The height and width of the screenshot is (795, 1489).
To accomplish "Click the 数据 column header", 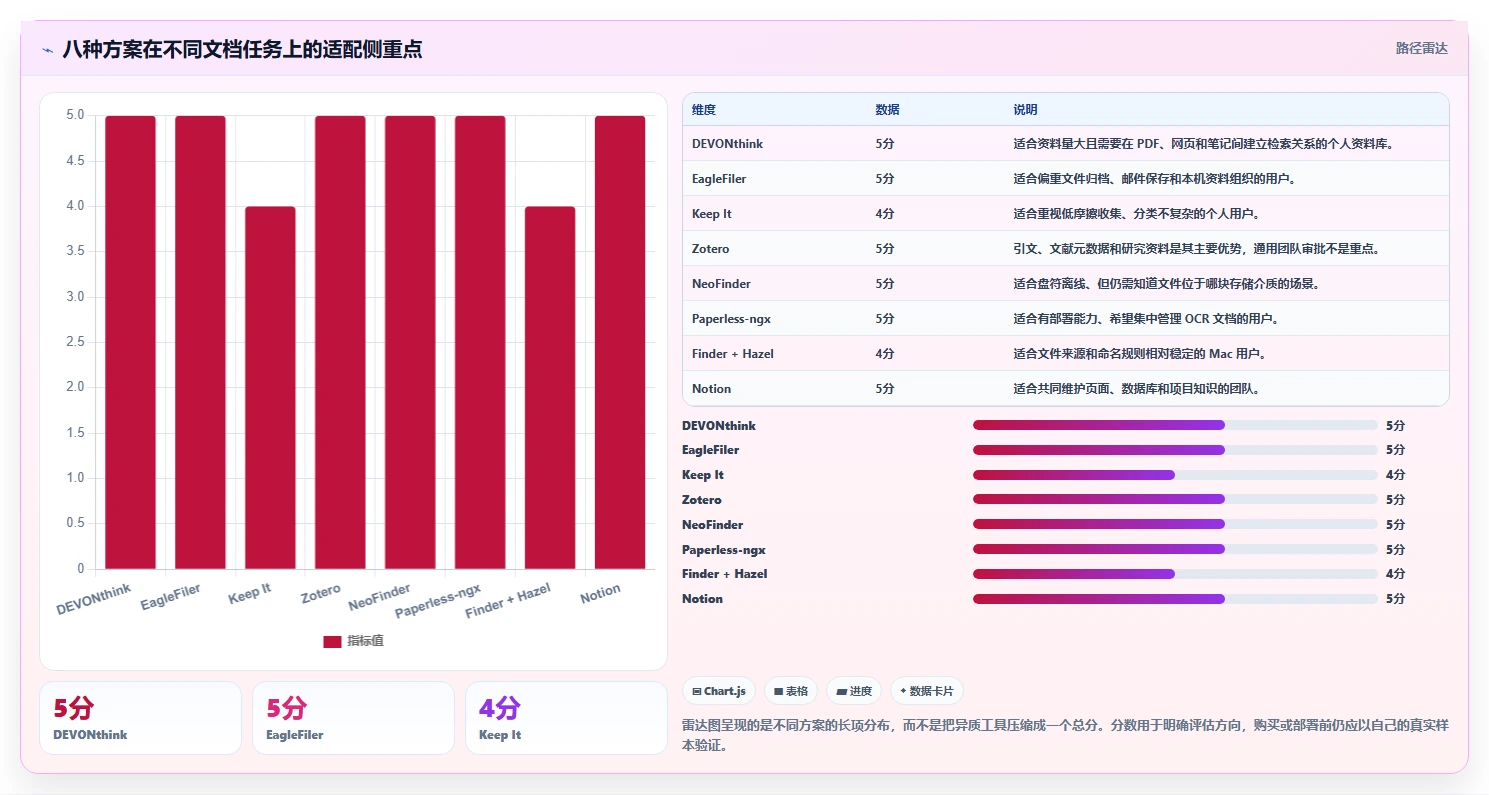I will [887, 109].
